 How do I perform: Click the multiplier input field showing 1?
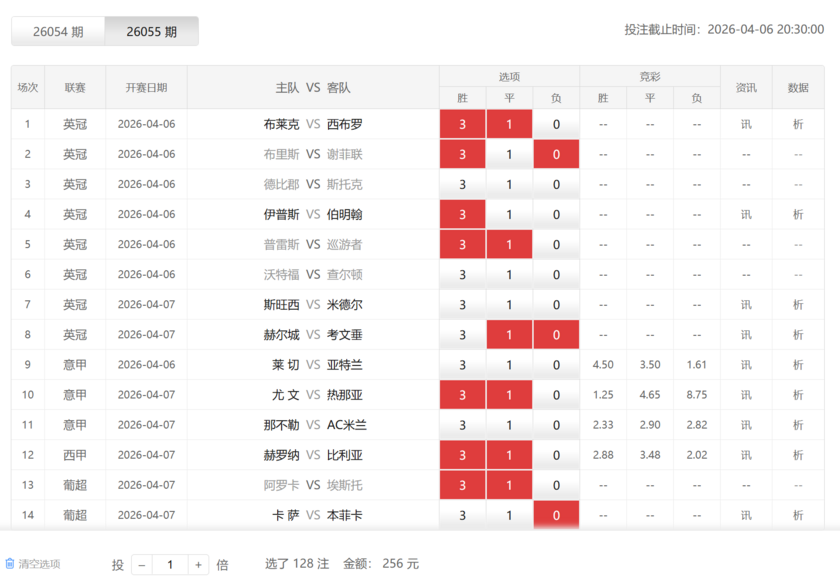click(172, 562)
